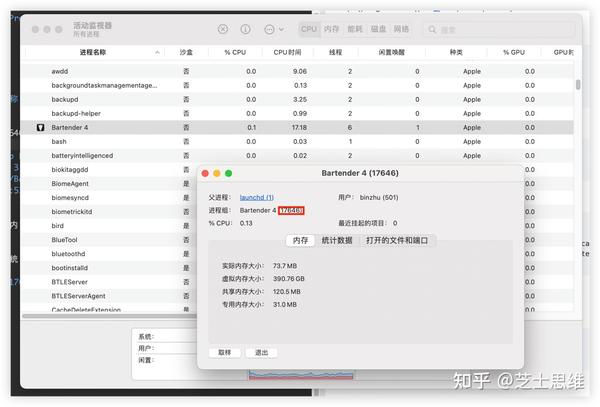Click the 退出 quit button
The image size is (600, 407).
point(261,352)
